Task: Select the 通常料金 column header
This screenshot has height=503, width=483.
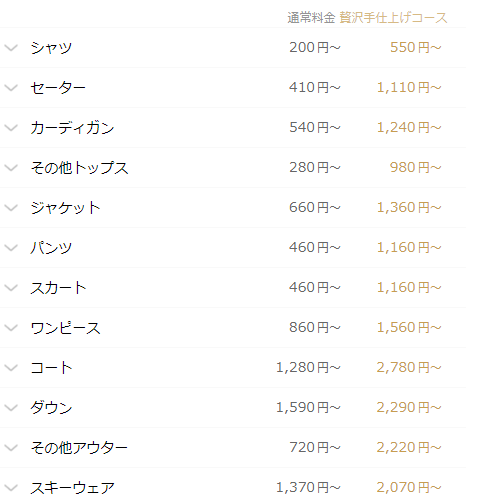Action: (311, 18)
